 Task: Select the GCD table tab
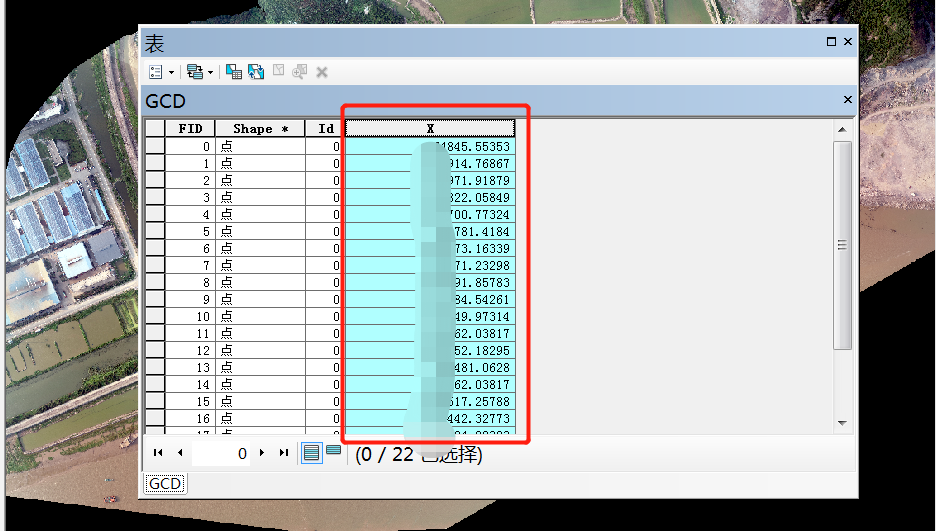(x=165, y=484)
